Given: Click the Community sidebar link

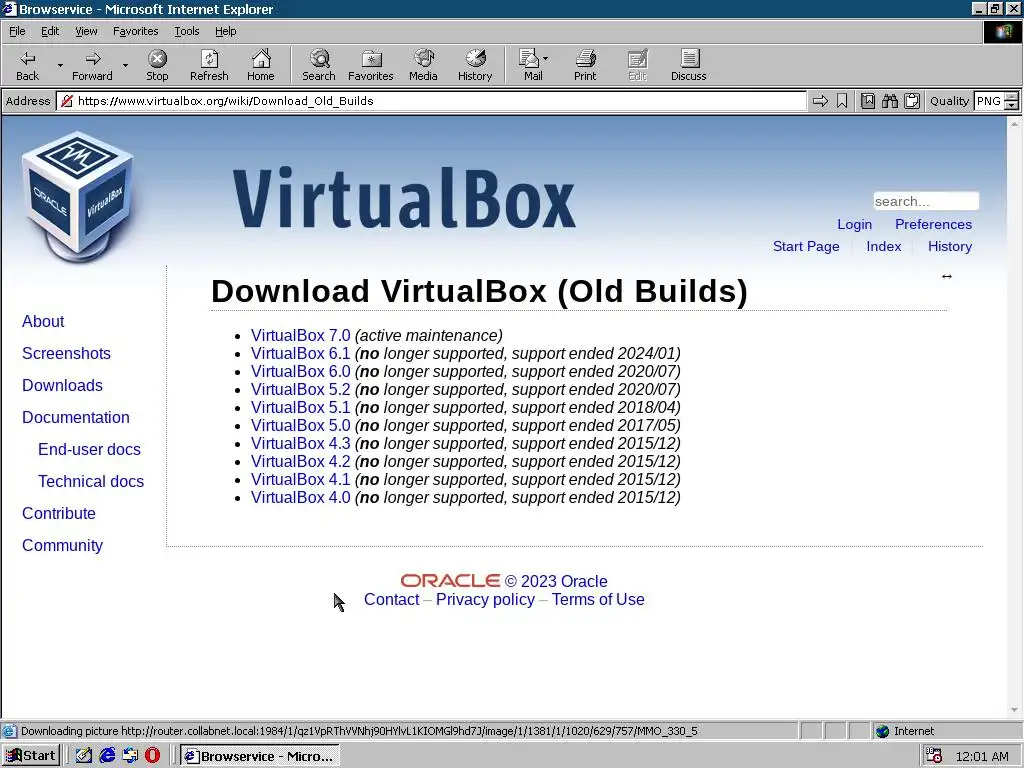Looking at the screenshot, I should 62,545.
